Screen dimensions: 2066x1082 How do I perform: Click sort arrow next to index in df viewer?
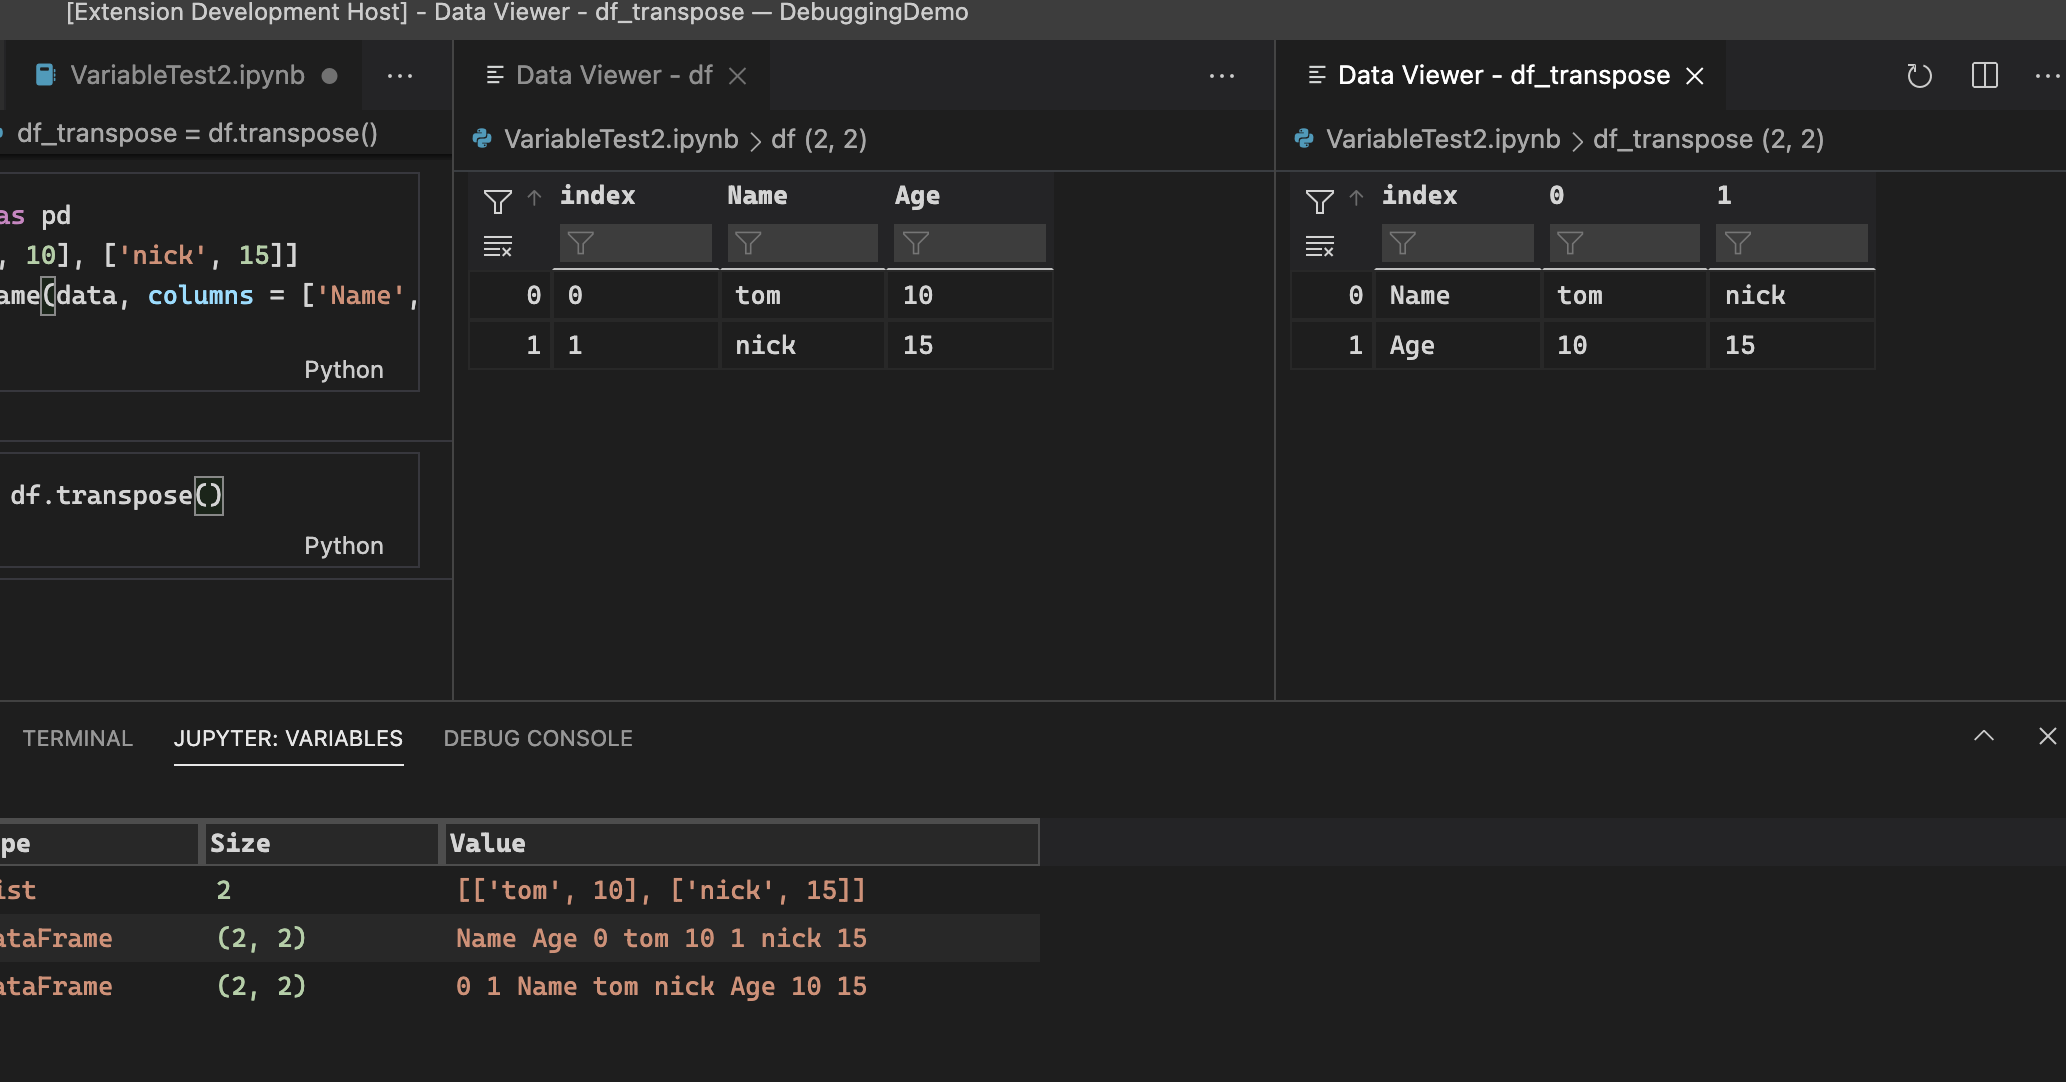click(535, 197)
